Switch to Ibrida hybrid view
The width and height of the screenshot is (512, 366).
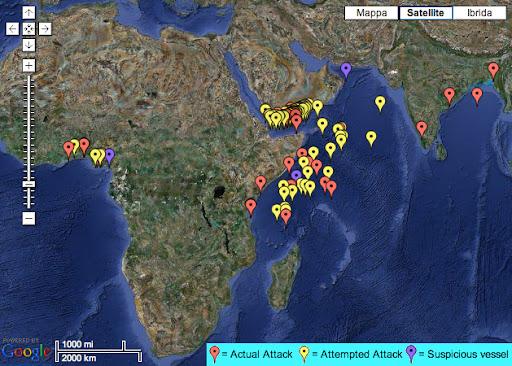pyautogui.click(x=479, y=13)
